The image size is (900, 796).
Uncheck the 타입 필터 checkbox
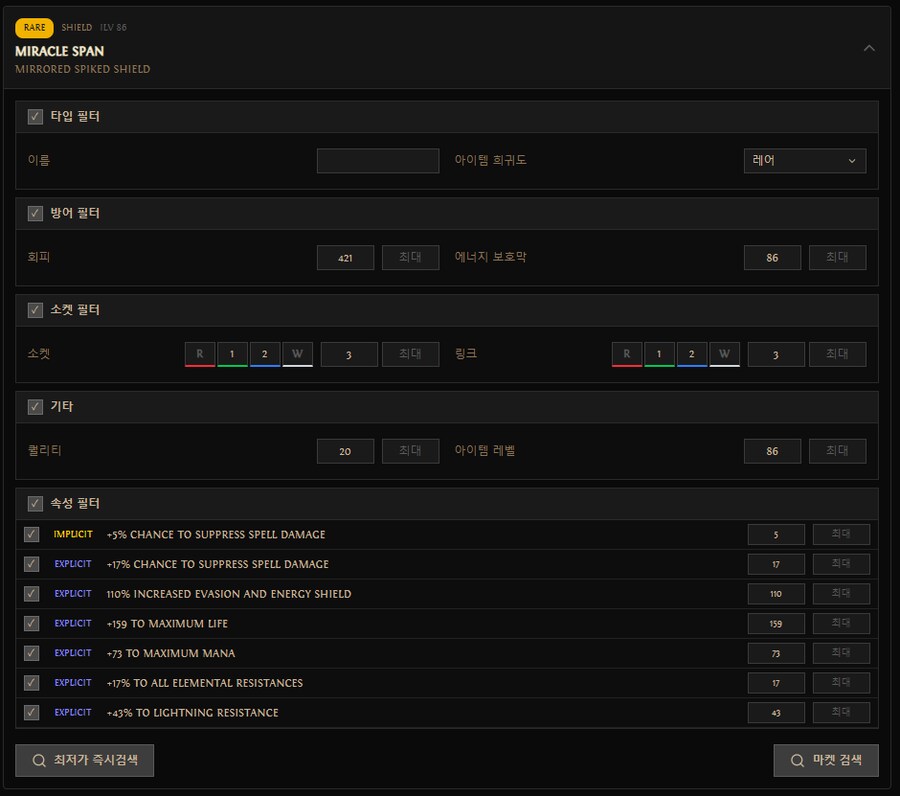coord(35,117)
